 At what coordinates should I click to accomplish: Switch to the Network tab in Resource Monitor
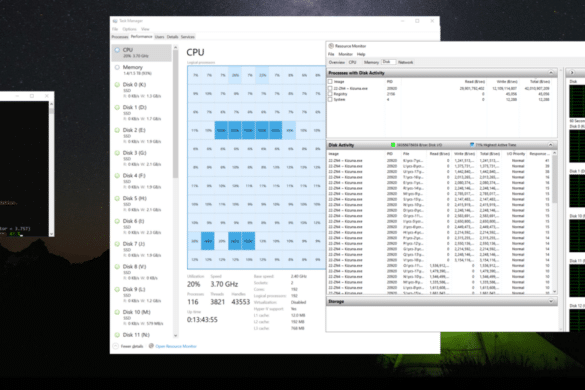pos(405,62)
